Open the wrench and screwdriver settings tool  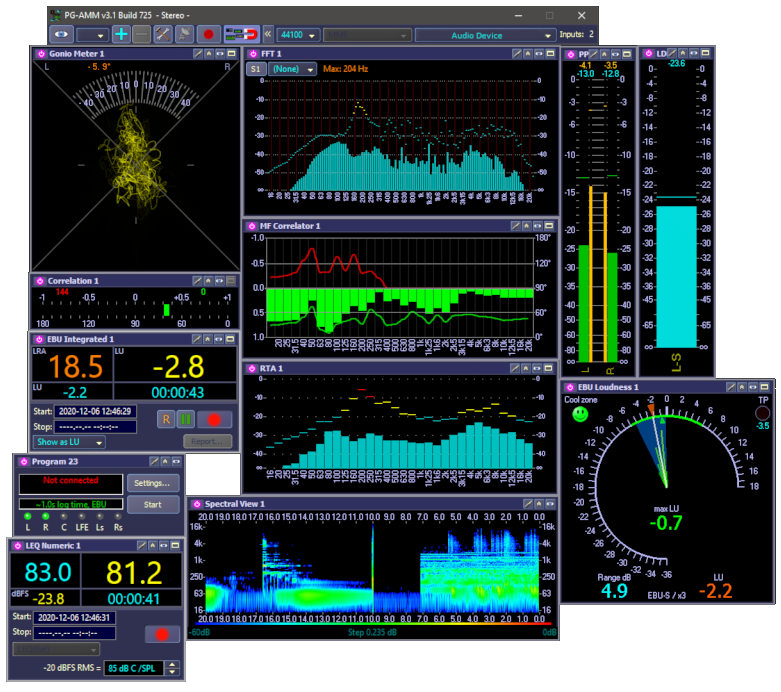[163, 34]
